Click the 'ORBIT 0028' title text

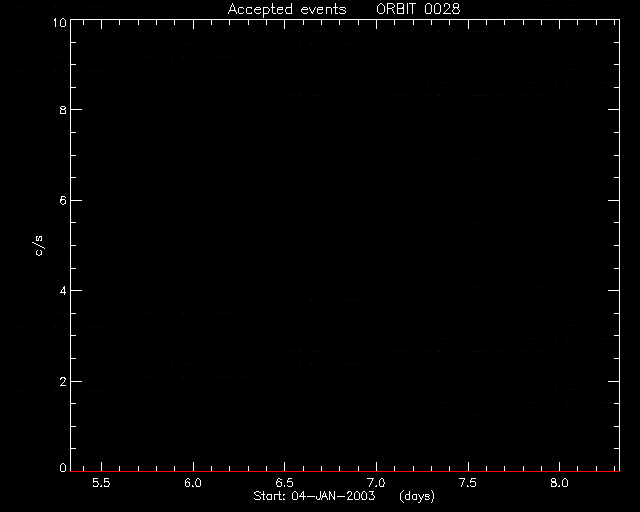pyautogui.click(x=418, y=9)
